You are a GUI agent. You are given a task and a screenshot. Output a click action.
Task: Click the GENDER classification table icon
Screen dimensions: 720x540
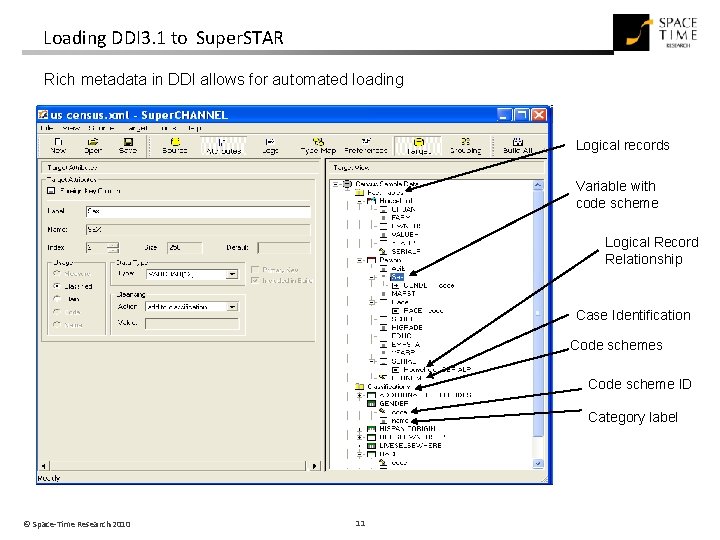tap(371, 404)
